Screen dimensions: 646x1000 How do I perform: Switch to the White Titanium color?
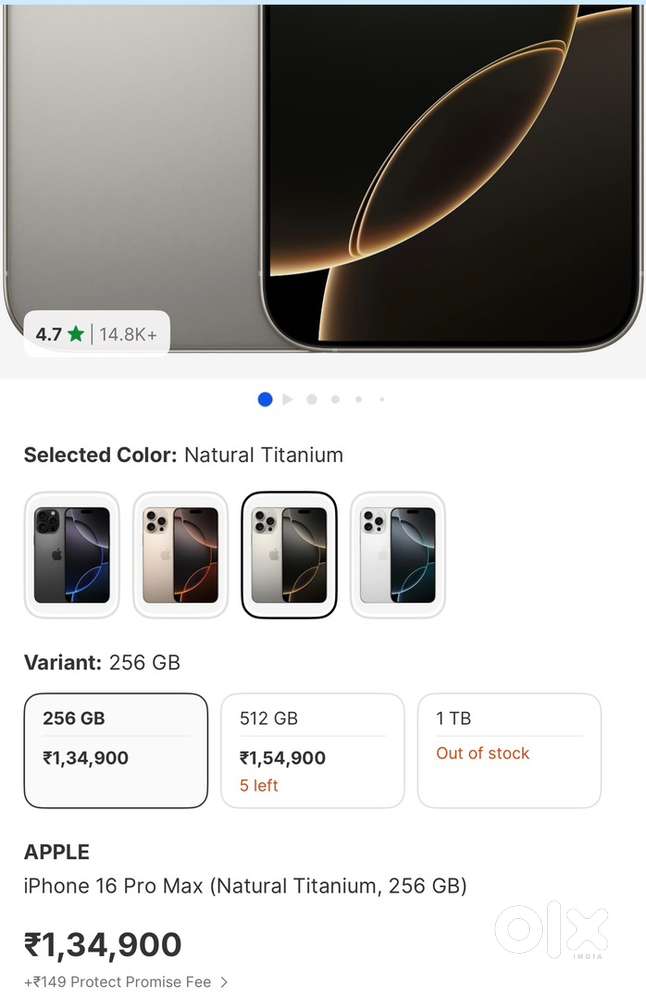(x=398, y=555)
